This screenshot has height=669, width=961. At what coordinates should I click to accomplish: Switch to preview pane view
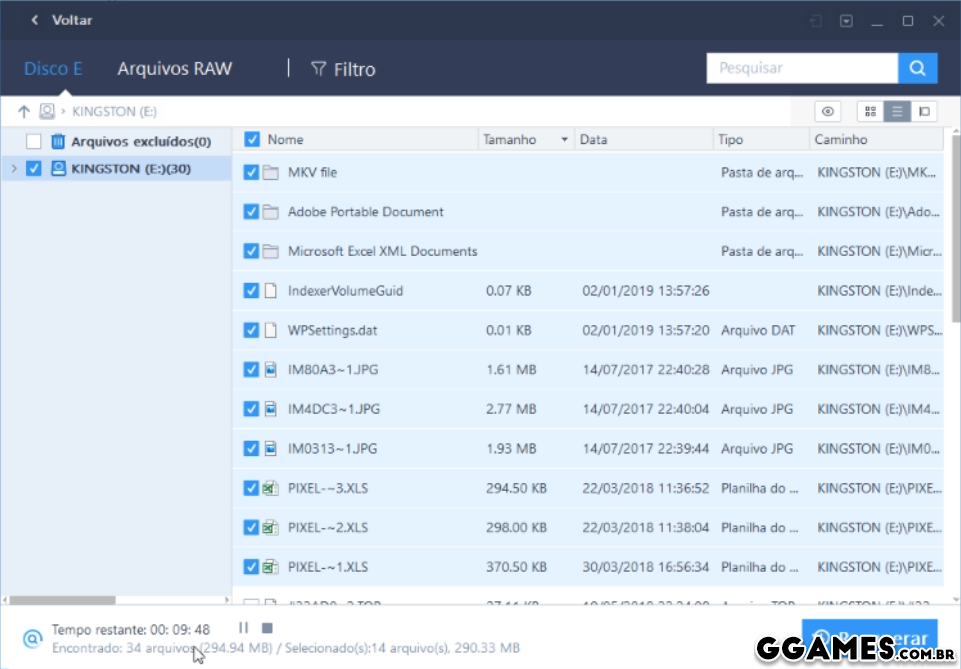coord(924,111)
